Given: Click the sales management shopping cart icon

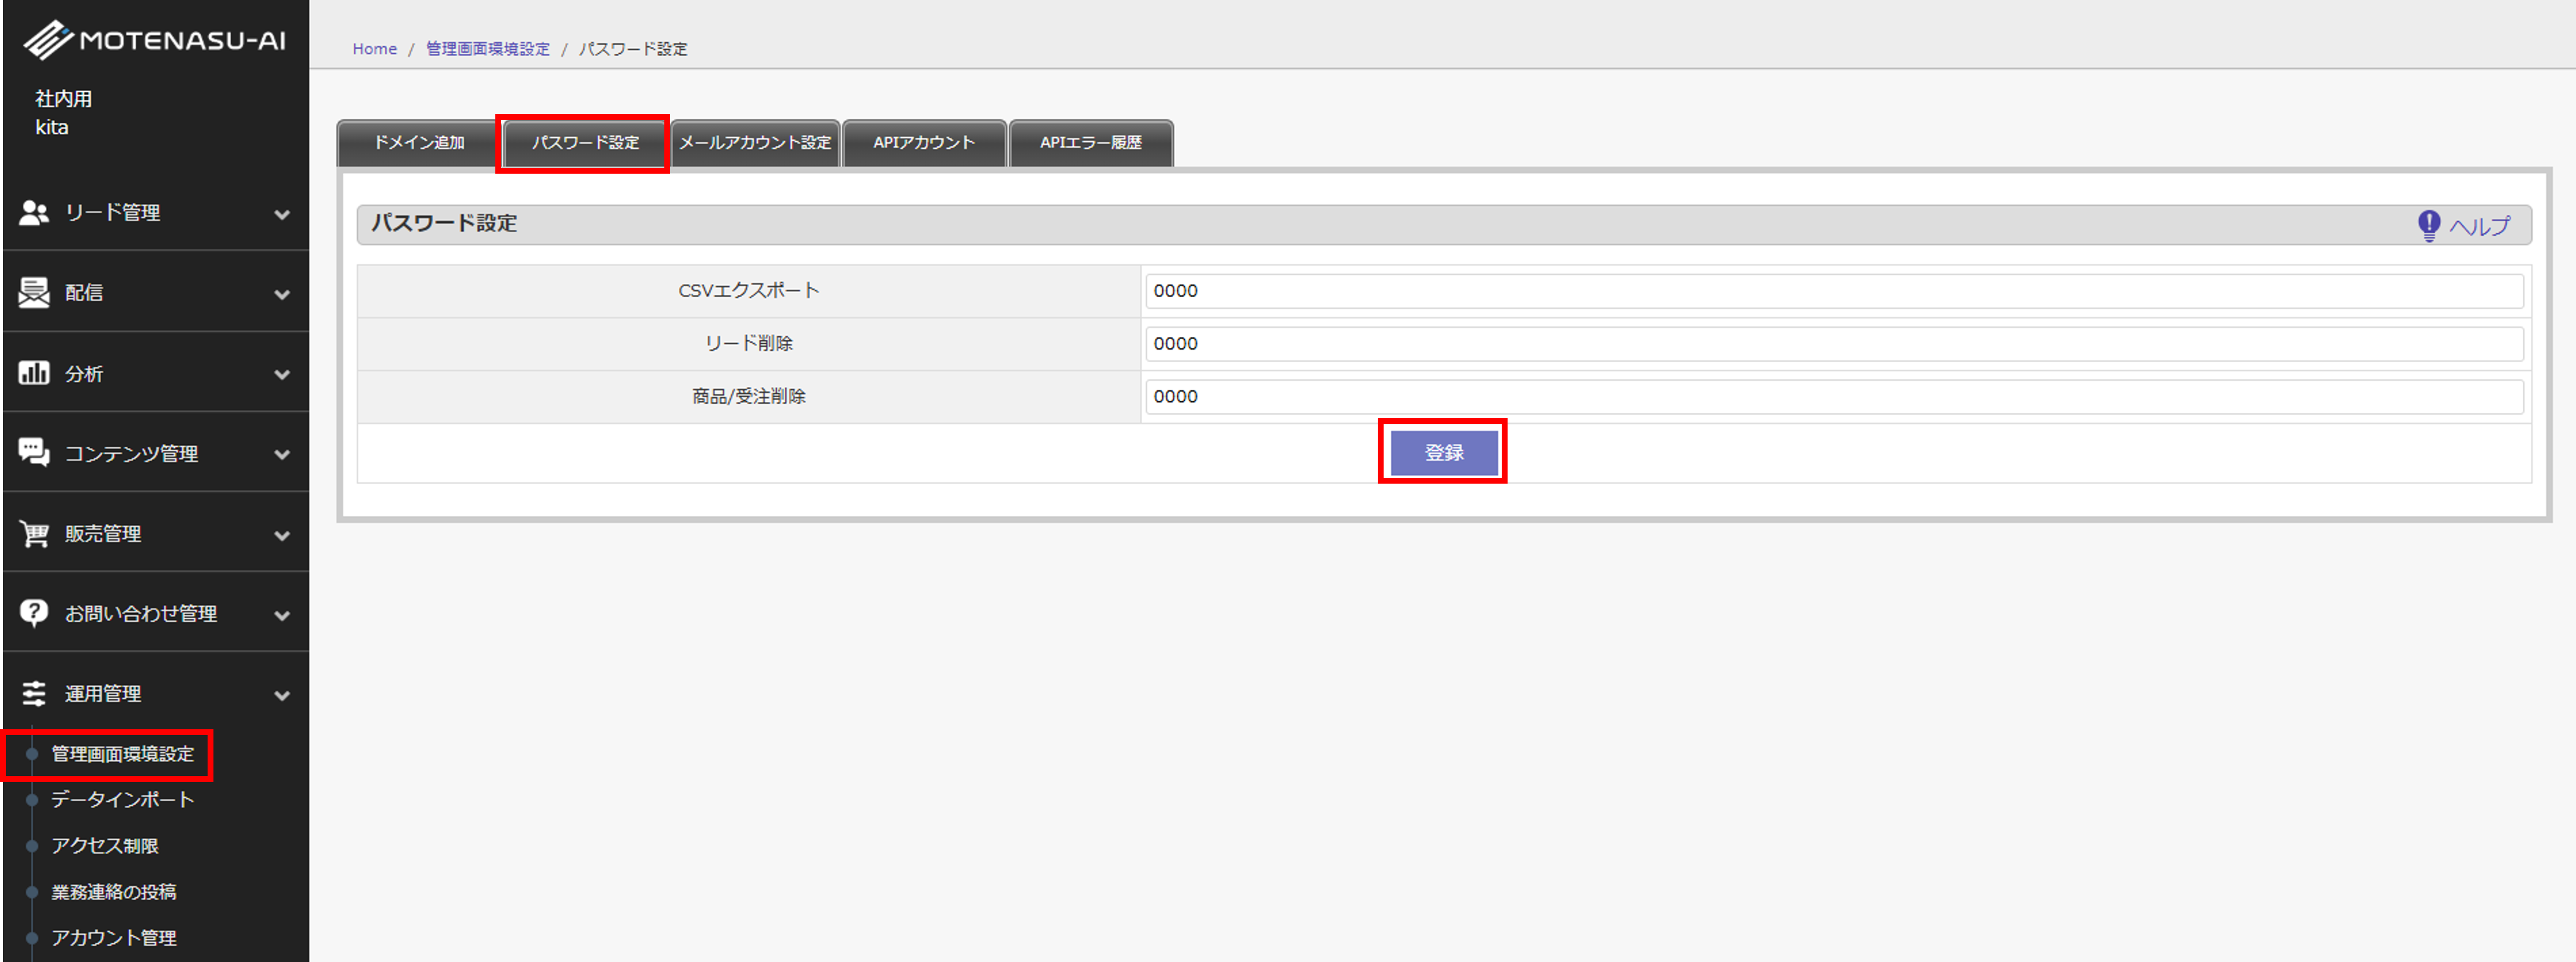Looking at the screenshot, I should pos(34,533).
